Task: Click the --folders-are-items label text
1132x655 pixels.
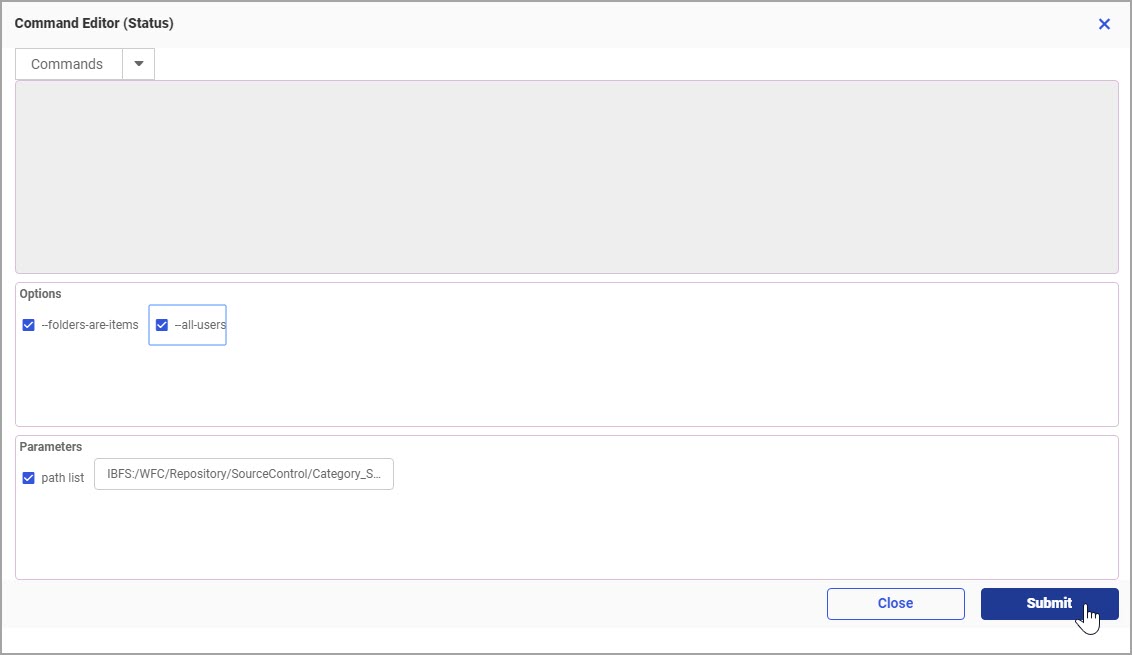Action: pyautogui.click(x=90, y=325)
